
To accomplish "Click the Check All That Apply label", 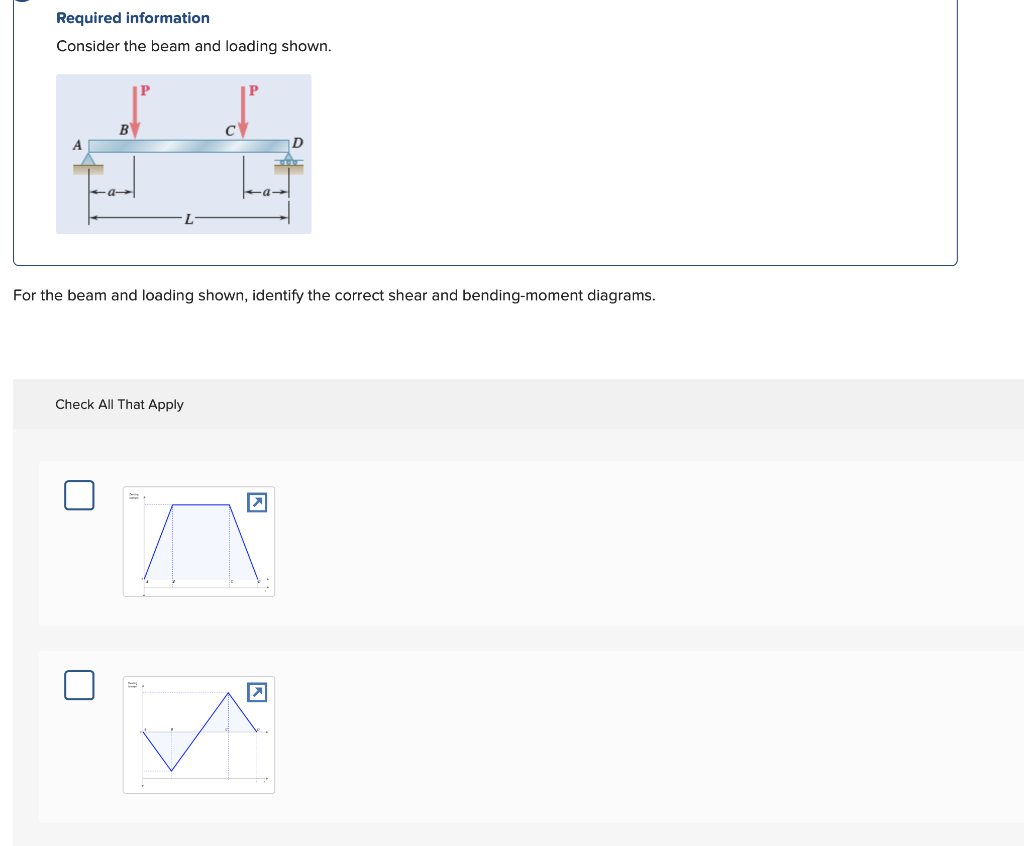I will (119, 404).
